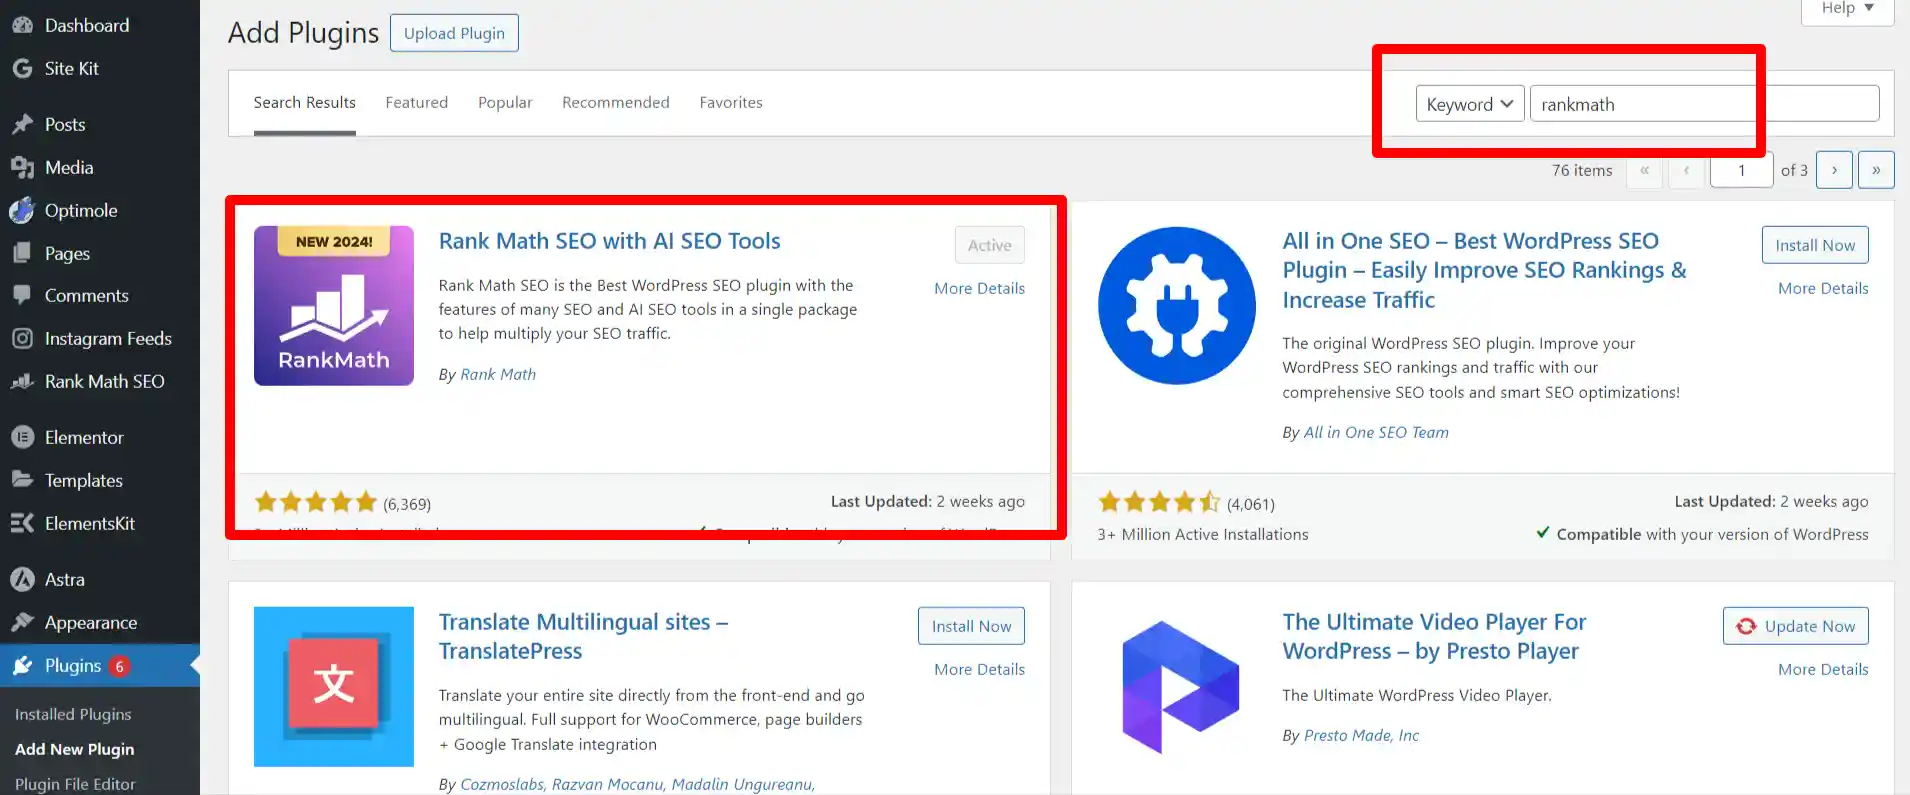This screenshot has width=1910, height=795.
Task: Go to next page of results
Action: point(1834,170)
